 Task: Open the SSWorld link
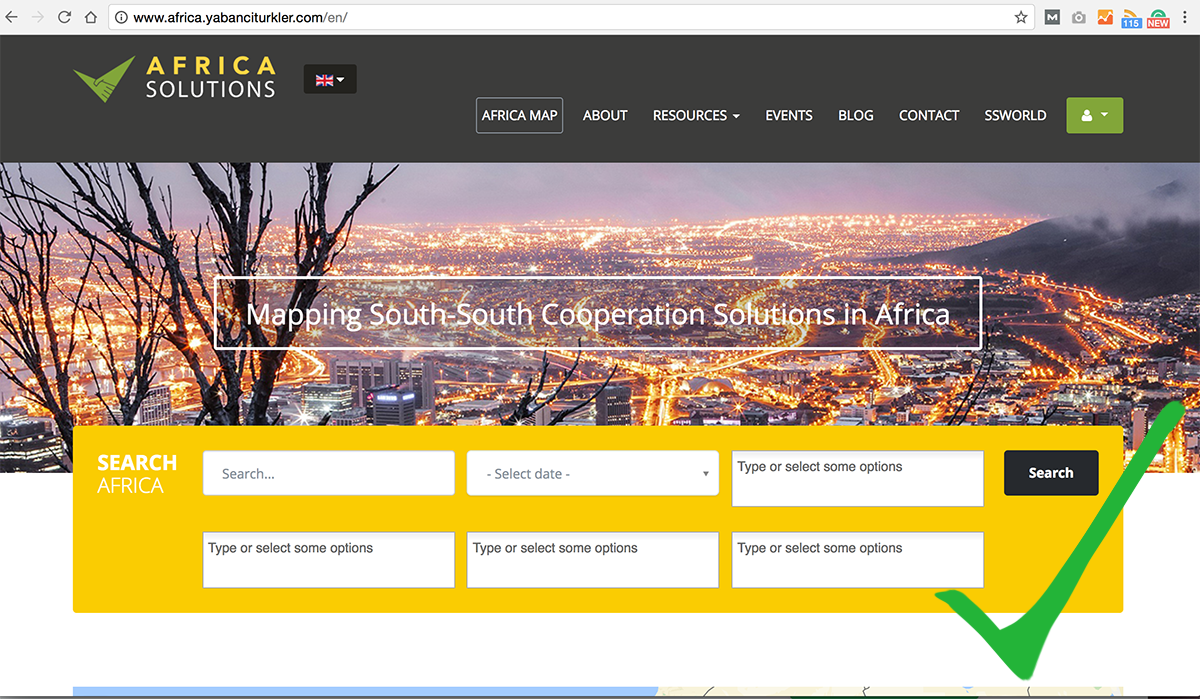pos(1015,115)
